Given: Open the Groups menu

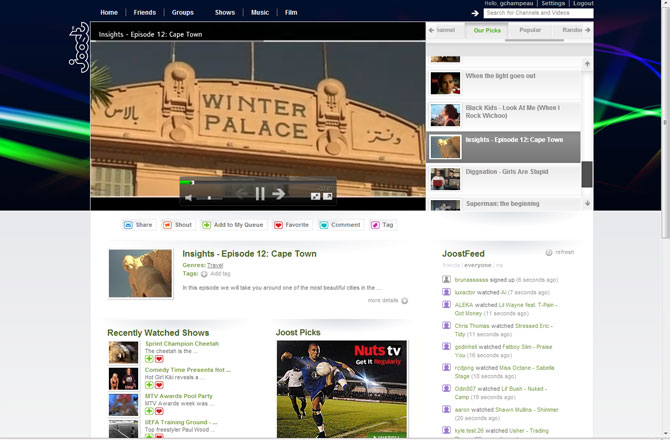Looking at the screenshot, I should [x=182, y=12].
